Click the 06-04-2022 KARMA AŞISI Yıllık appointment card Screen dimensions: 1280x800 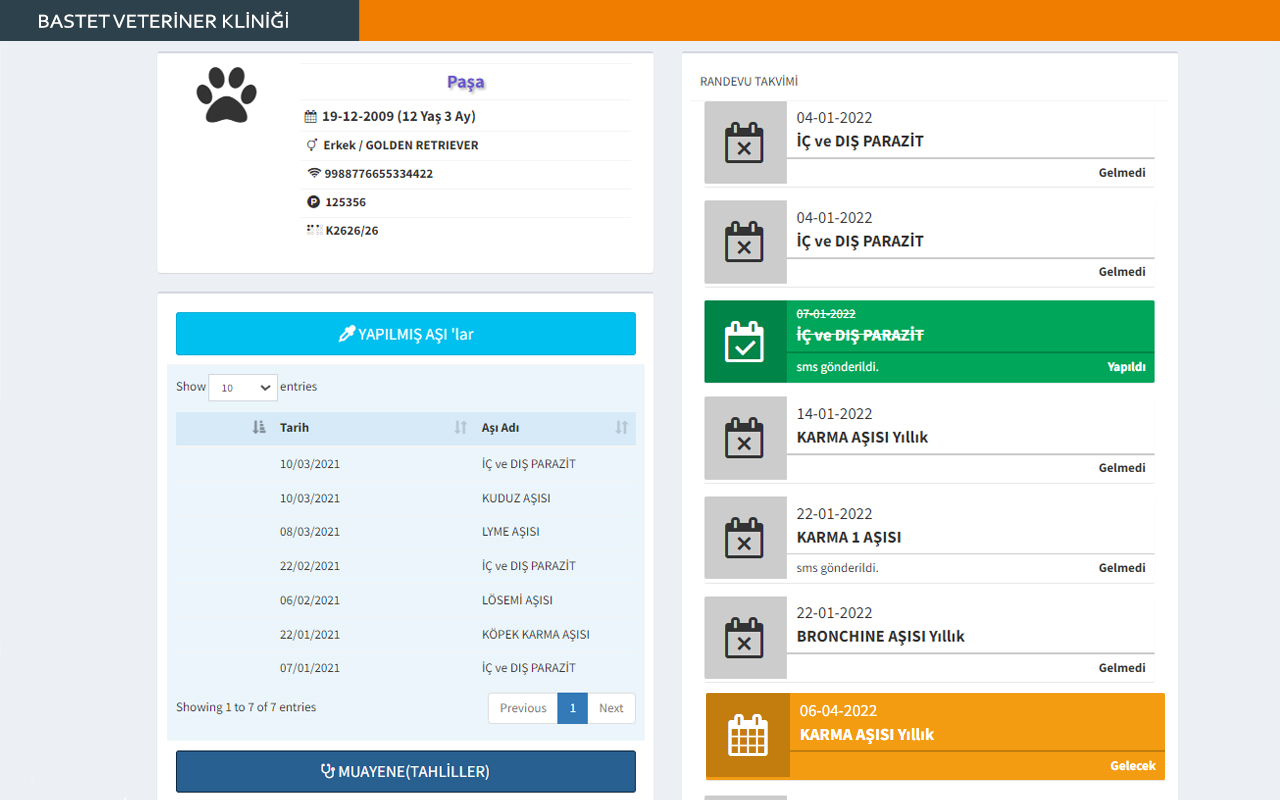936,736
